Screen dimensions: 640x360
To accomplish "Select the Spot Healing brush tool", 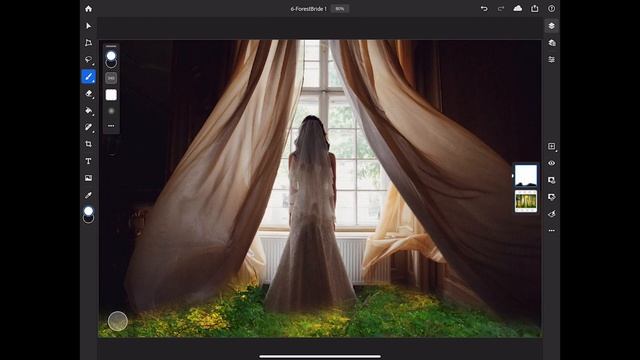I will coord(89,127).
